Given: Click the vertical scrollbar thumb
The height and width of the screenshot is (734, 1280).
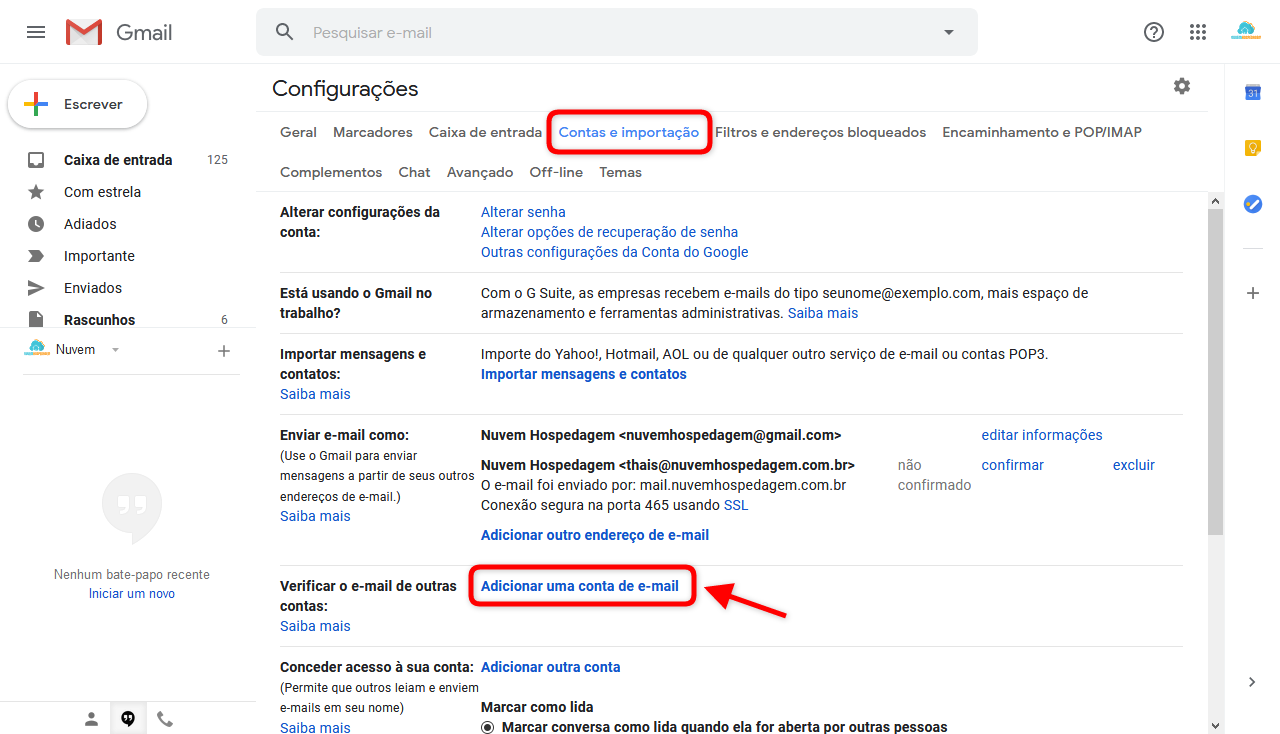Looking at the screenshot, I should pos(1215,372).
